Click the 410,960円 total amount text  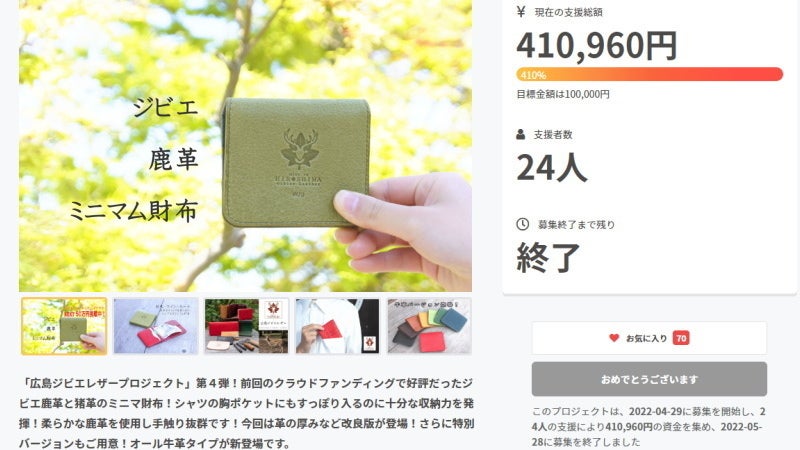[x=596, y=45]
